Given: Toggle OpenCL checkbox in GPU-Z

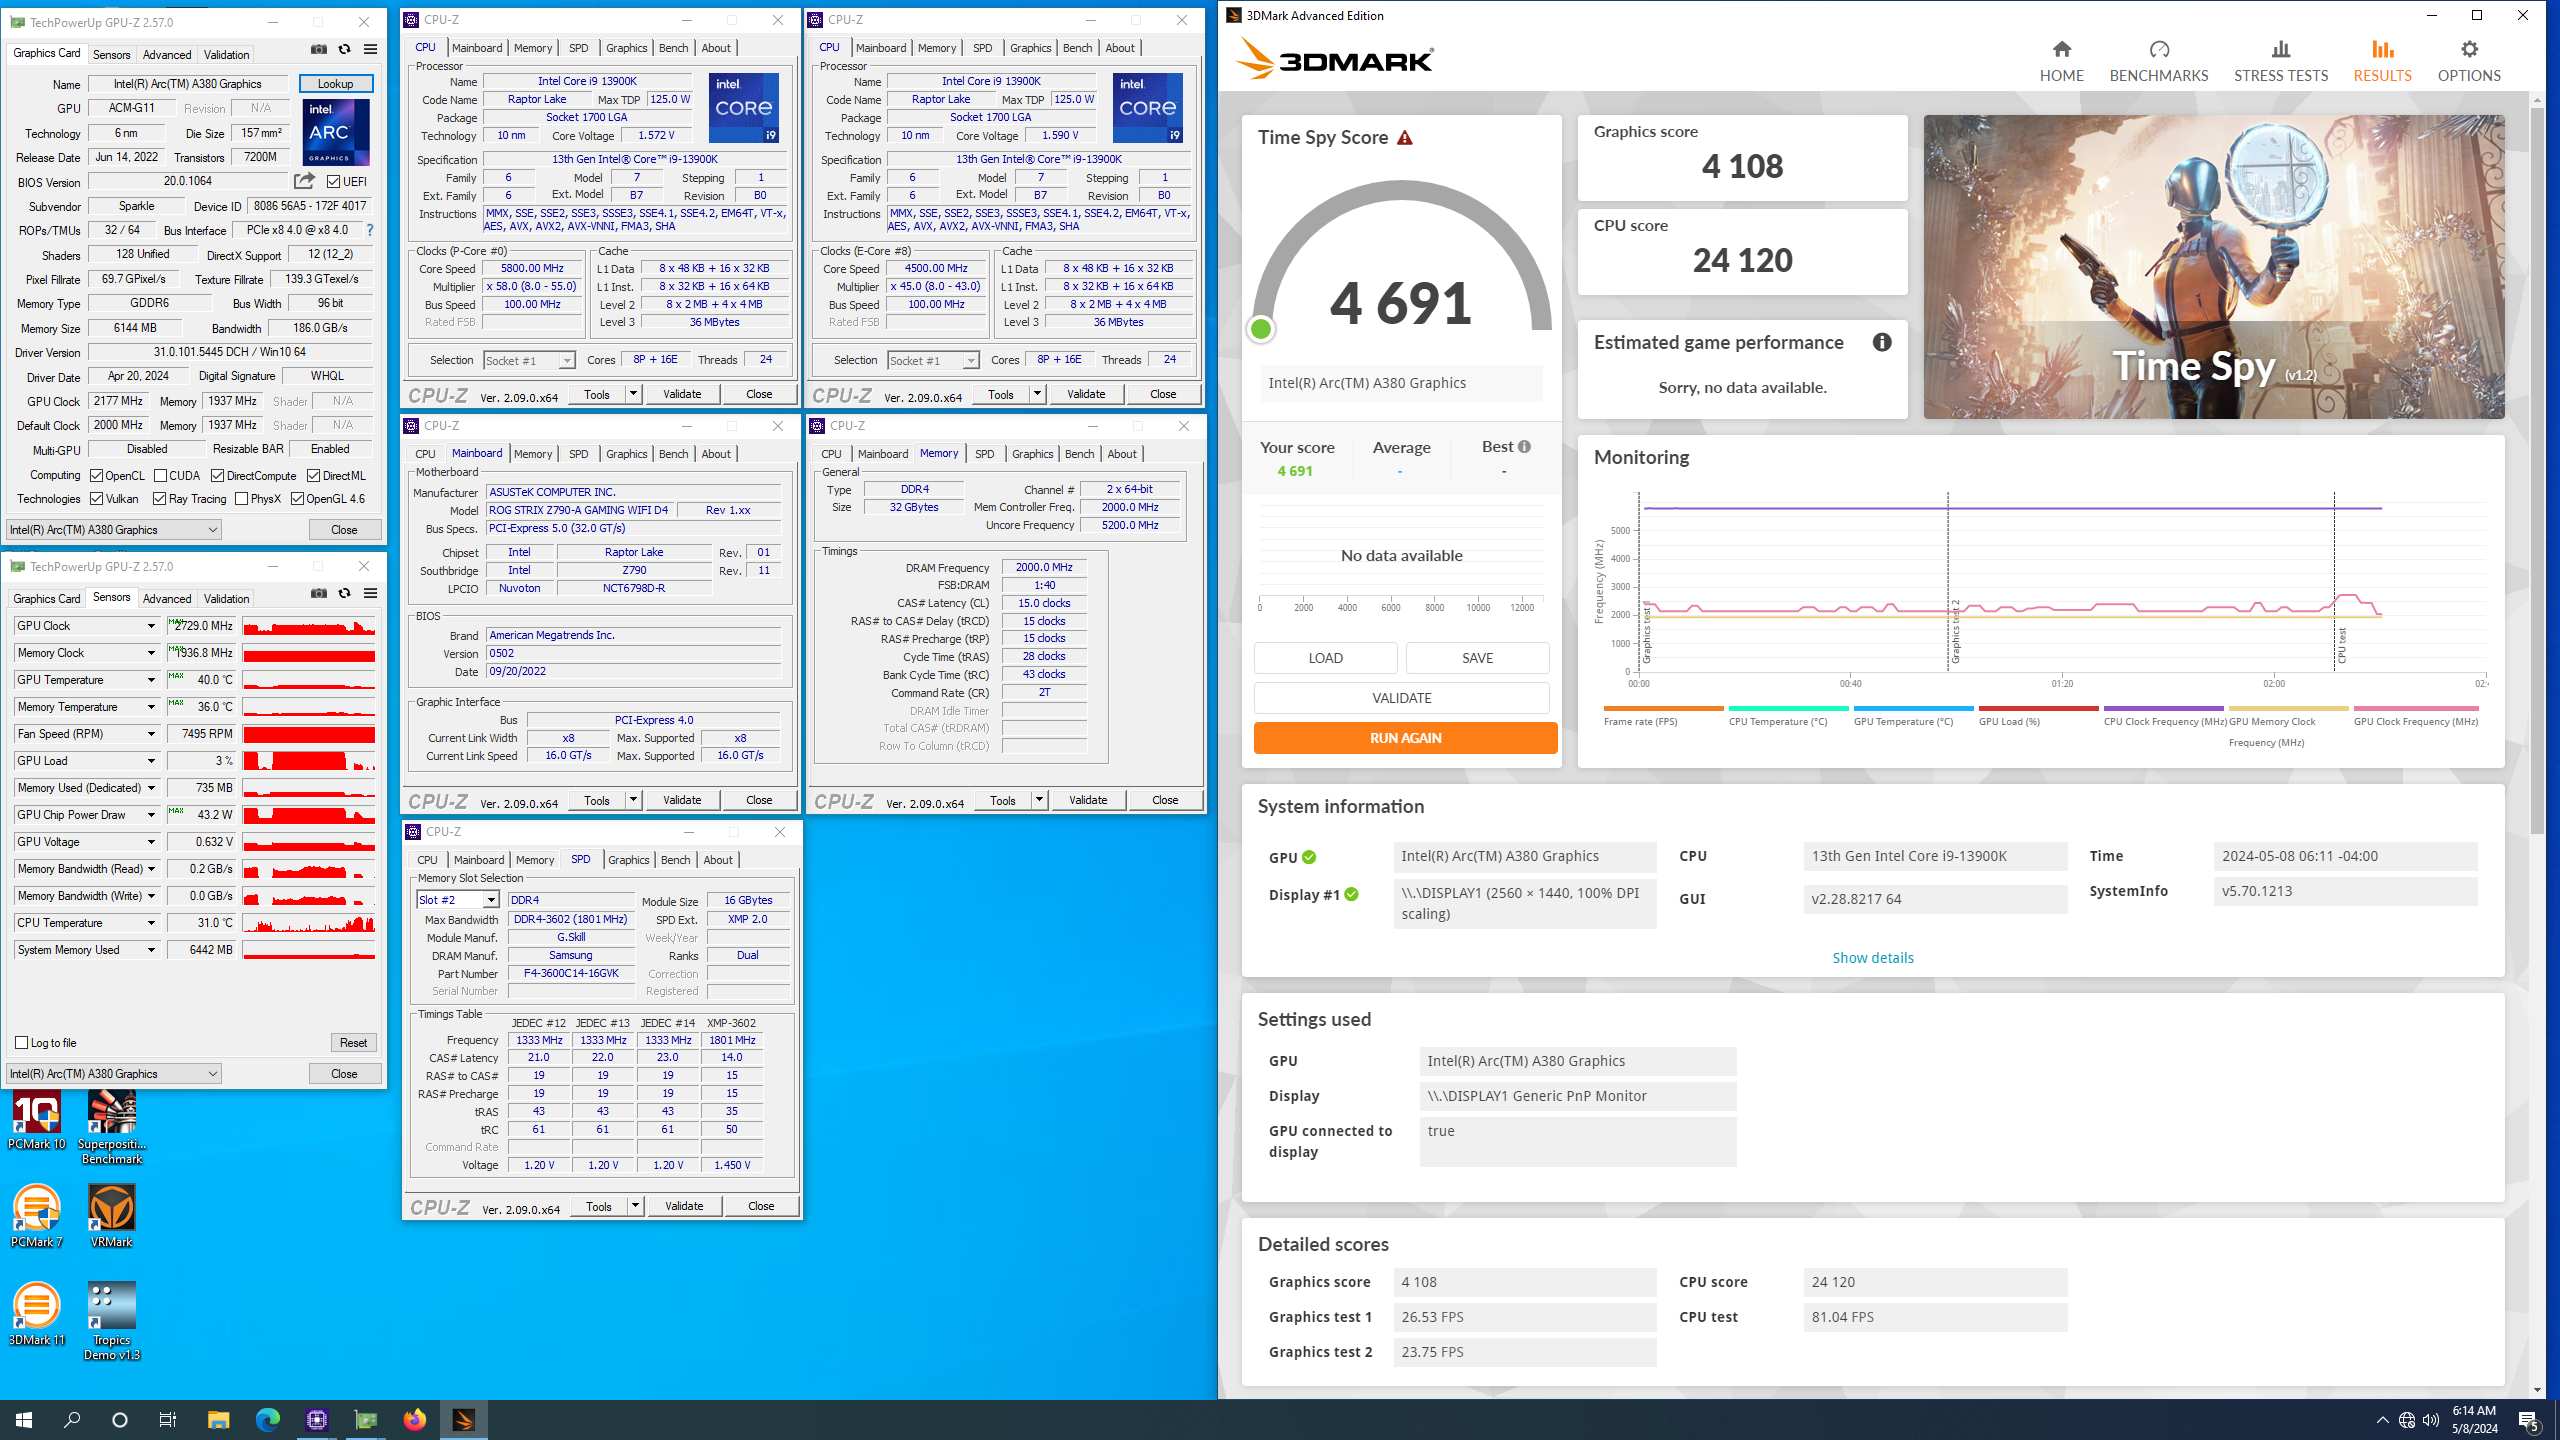Looking at the screenshot, I should point(97,476).
